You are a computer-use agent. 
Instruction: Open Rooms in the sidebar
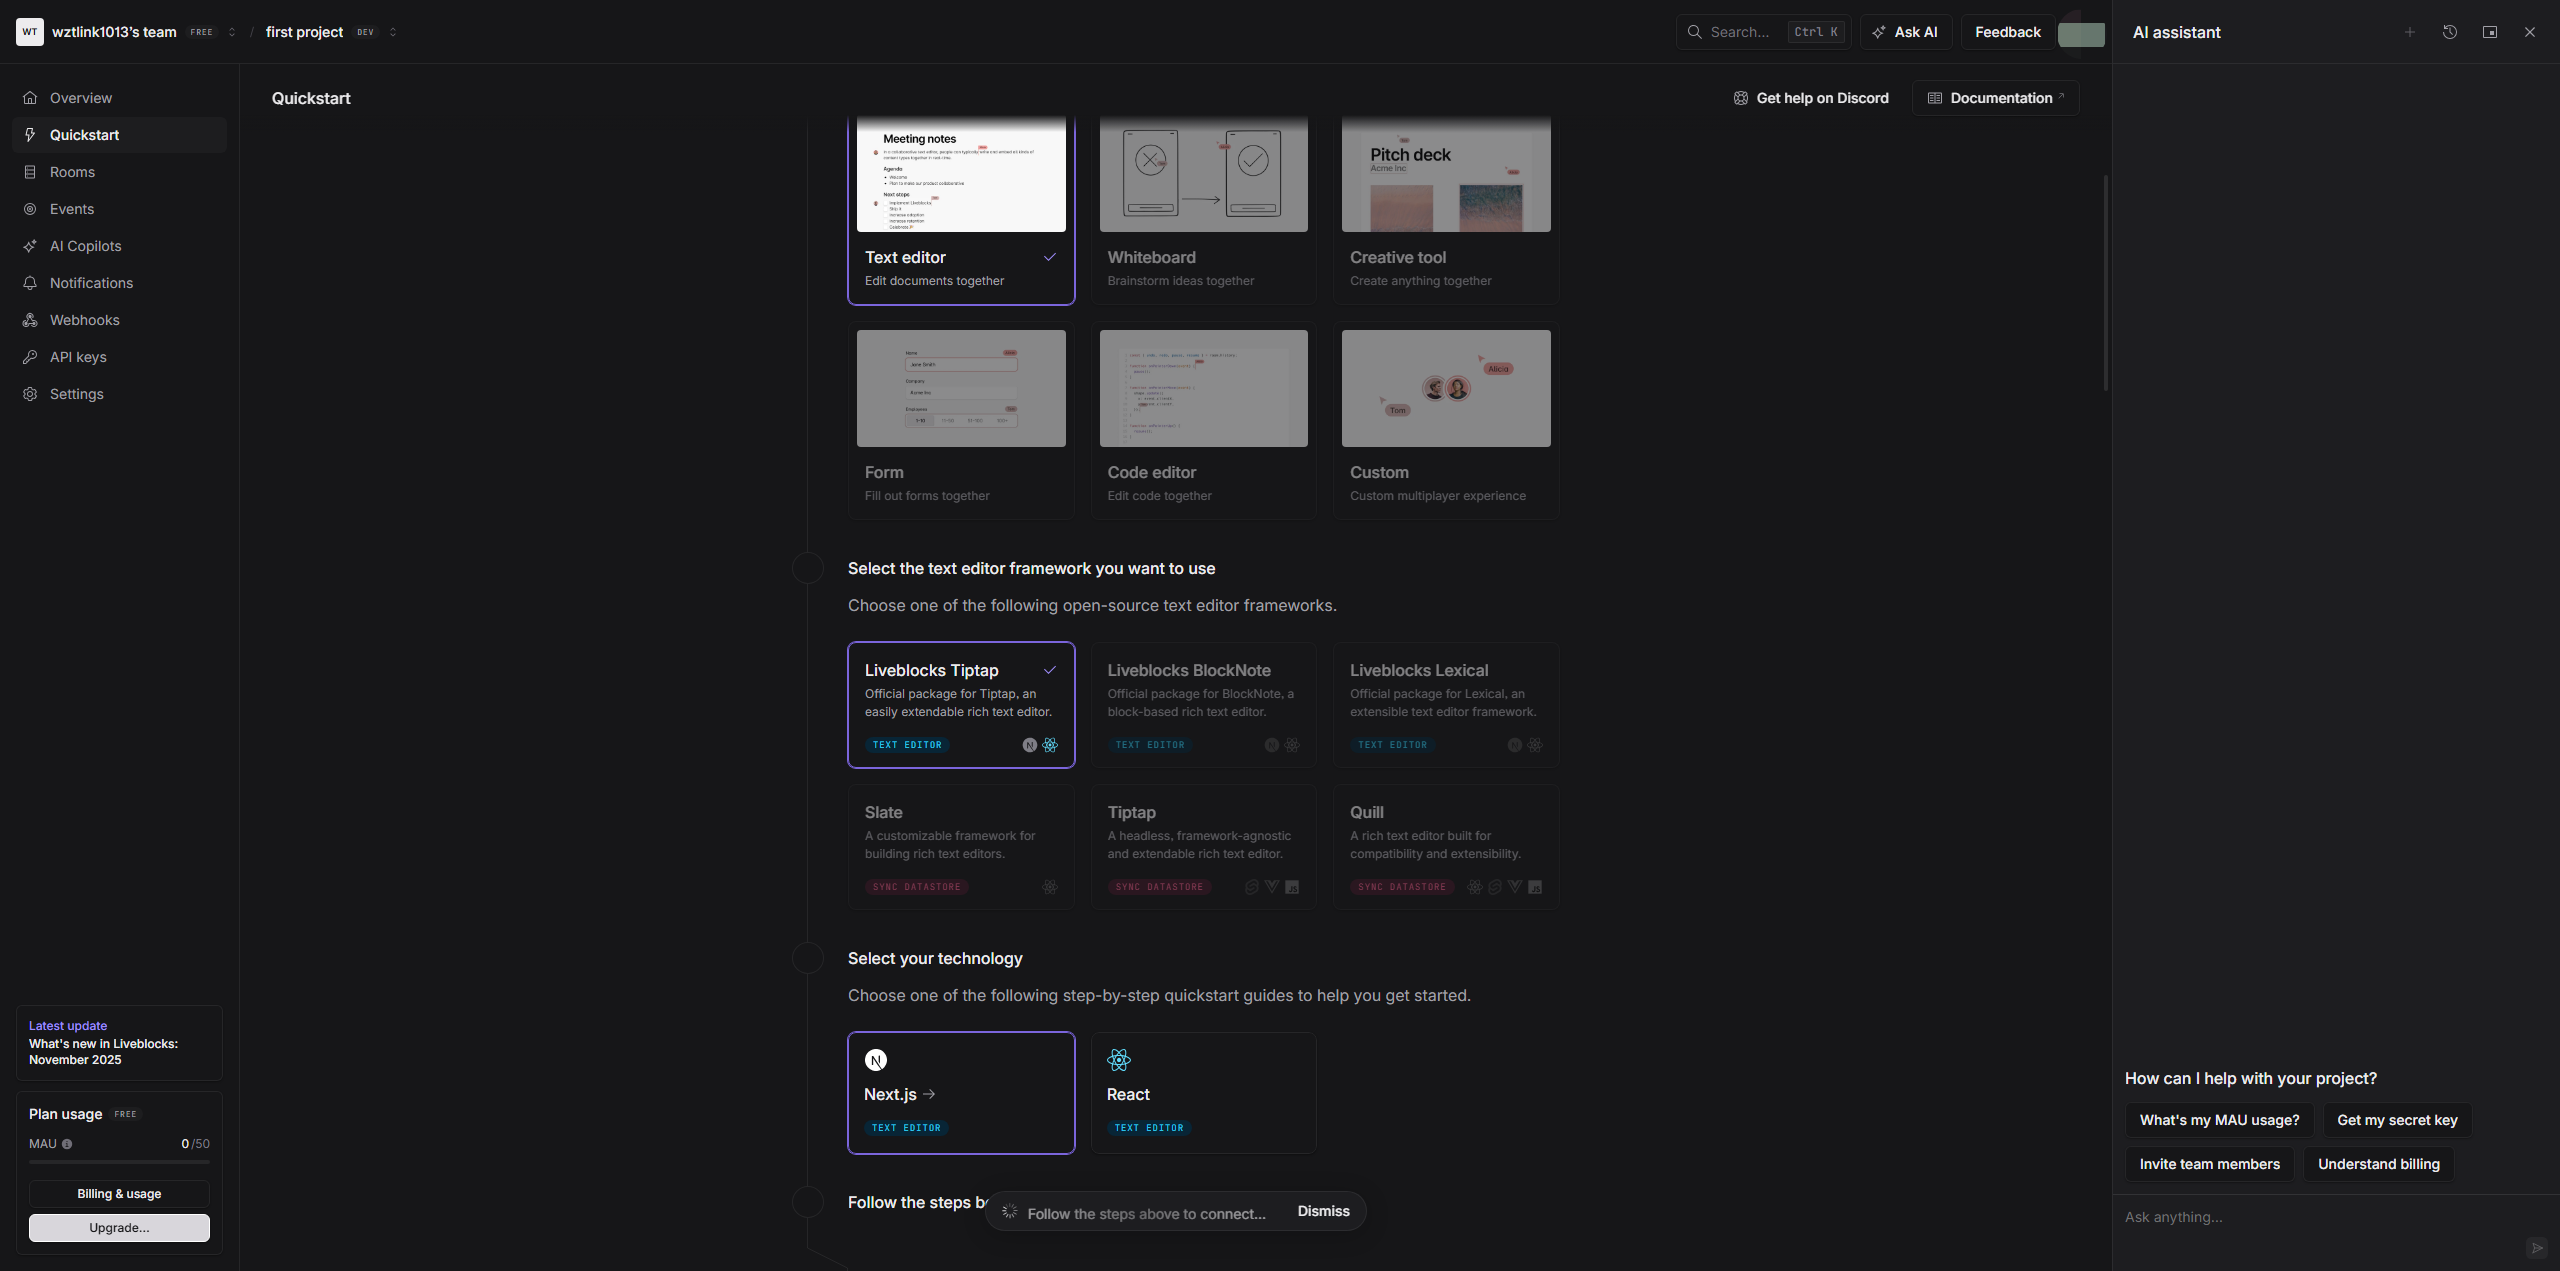[73, 172]
